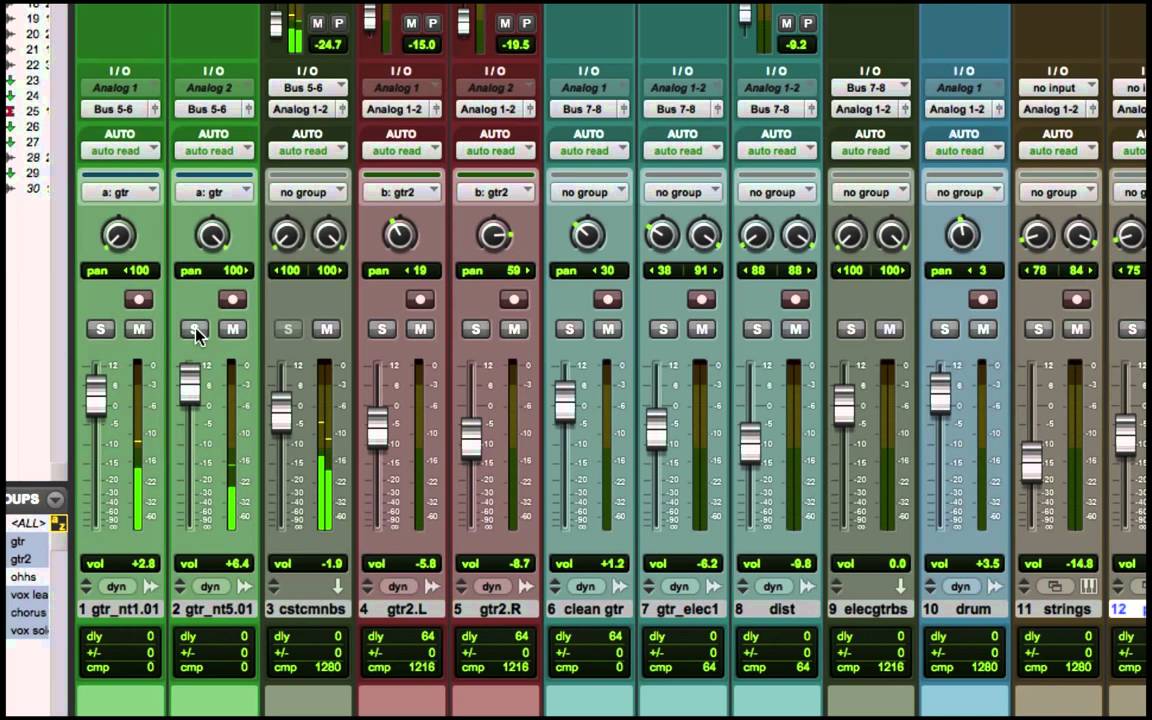
Task: Select the chorus group in groups list
Action: click(x=28, y=612)
